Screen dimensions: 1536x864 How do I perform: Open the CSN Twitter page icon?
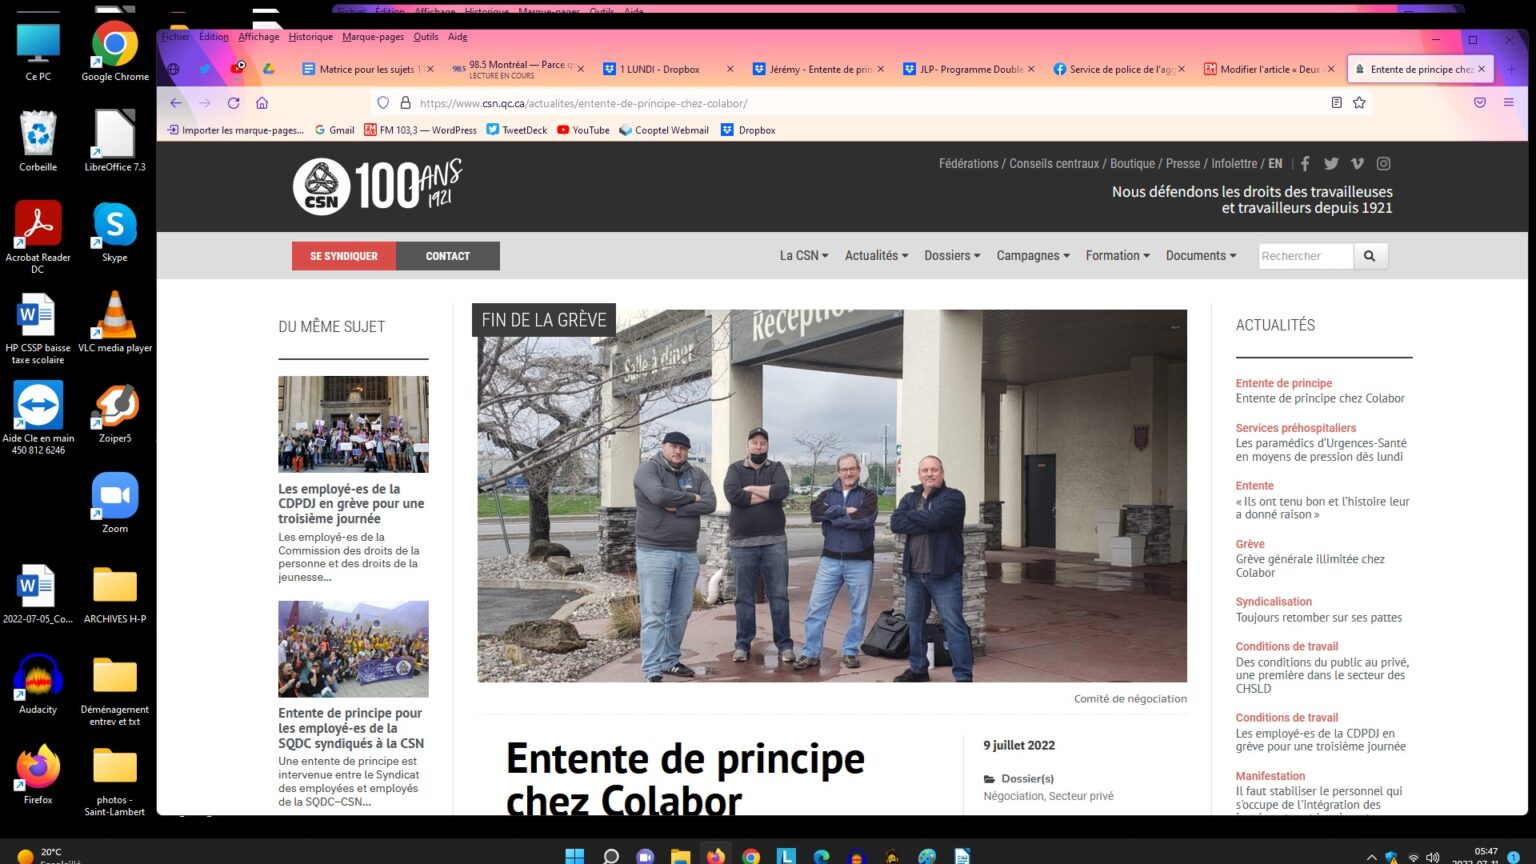click(x=1331, y=164)
